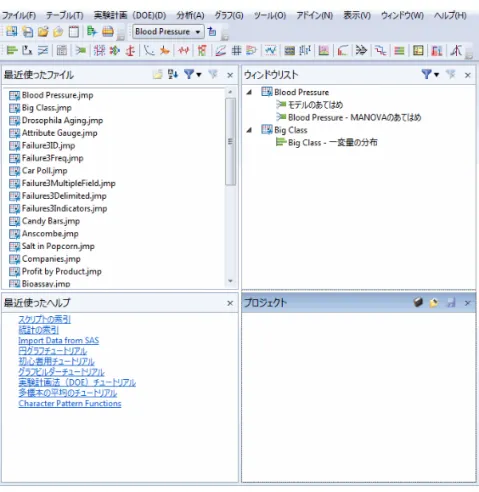Open the Fit Y by X toolbar icon
This screenshot has width=479, height=492.
pos(27,51)
